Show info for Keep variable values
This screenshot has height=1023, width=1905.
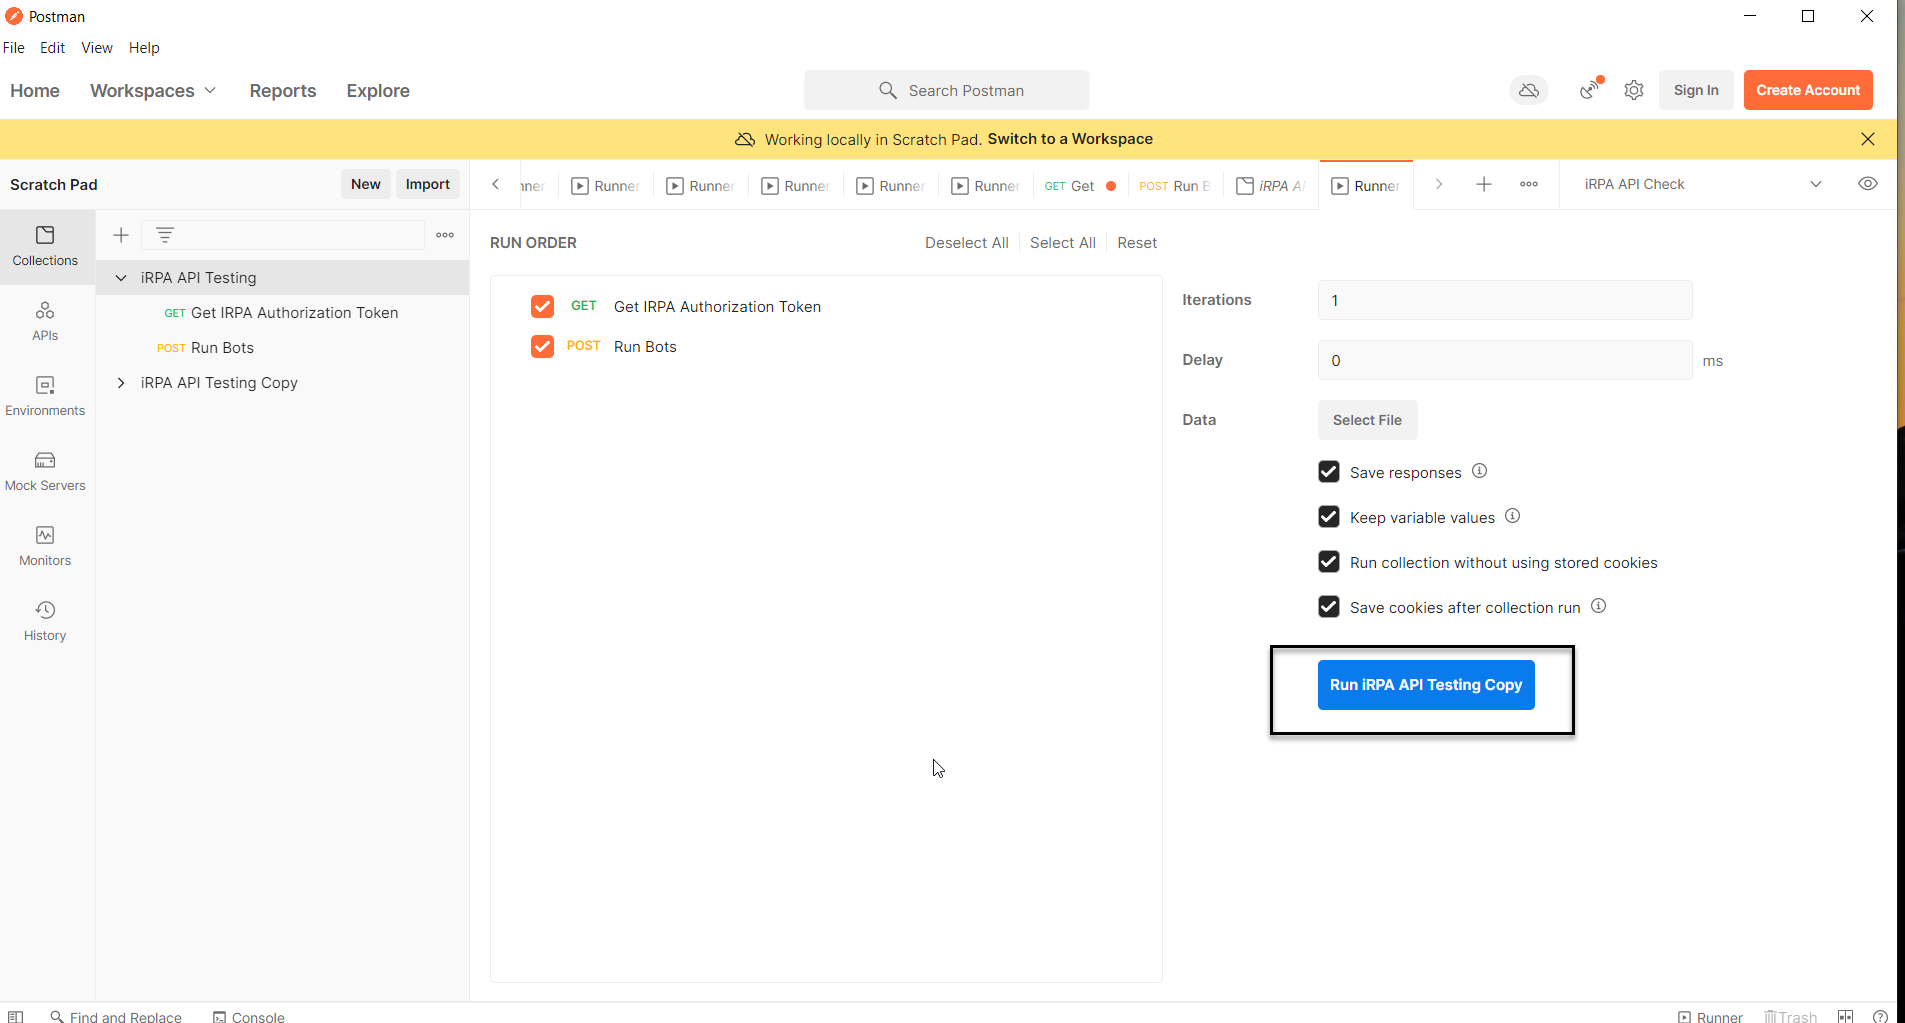pos(1513,516)
